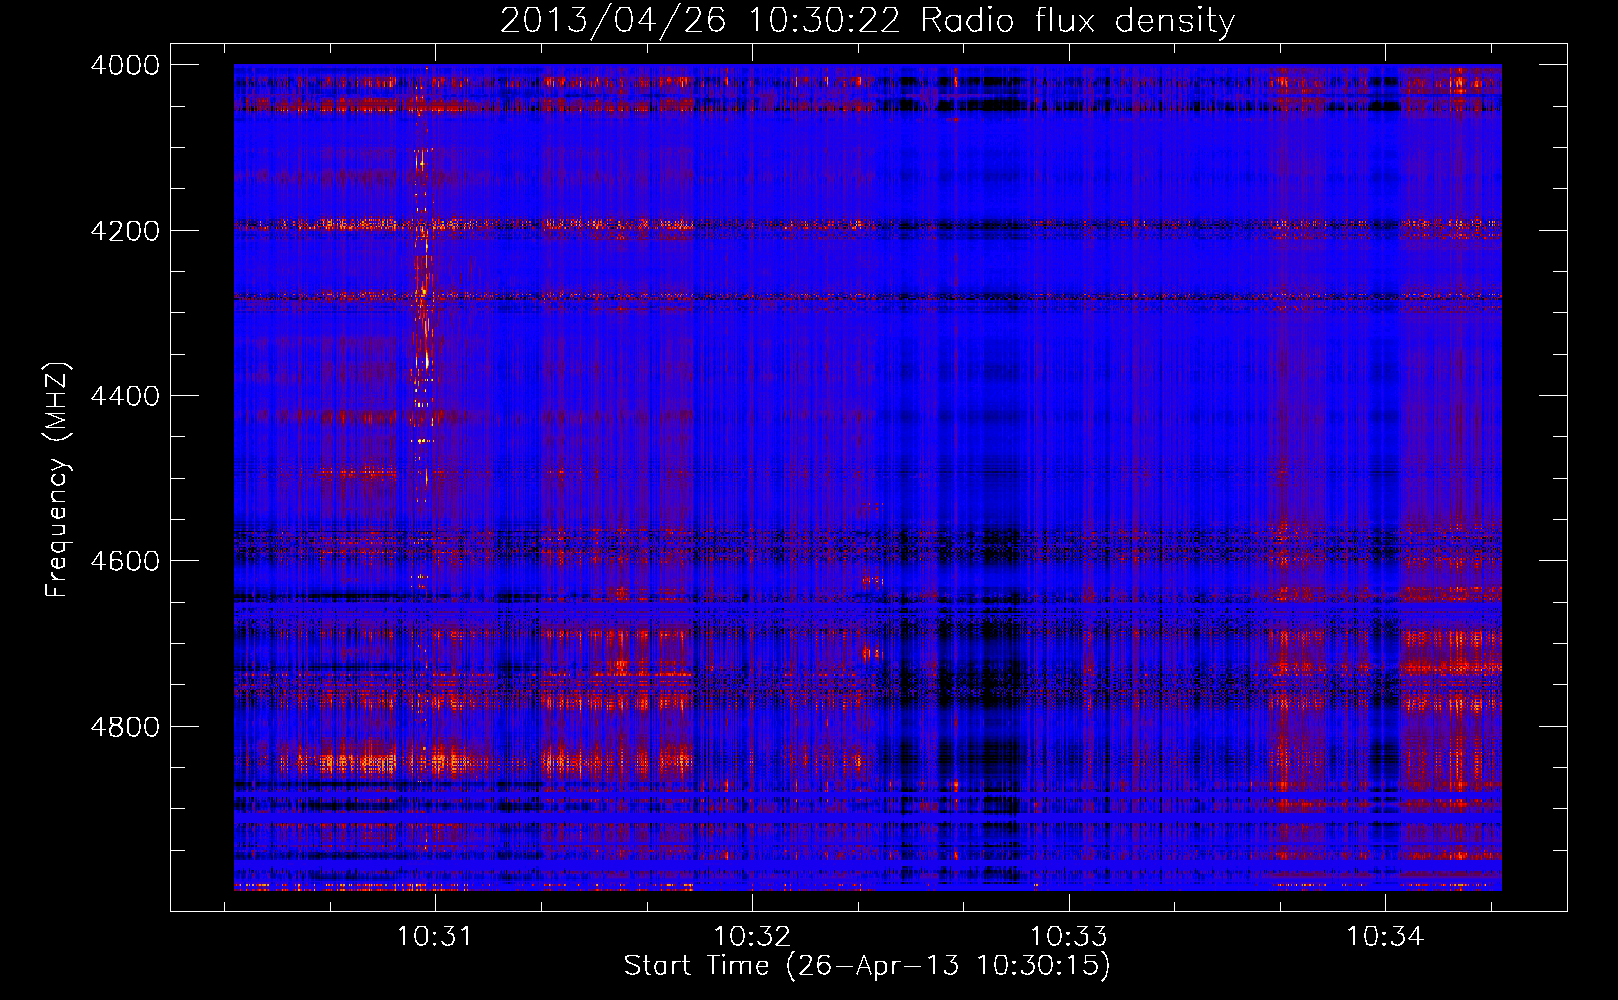Screen dimensions: 1618x1000
Task: Click the "Frequency (MHZ)" axis title
Action: point(58,480)
